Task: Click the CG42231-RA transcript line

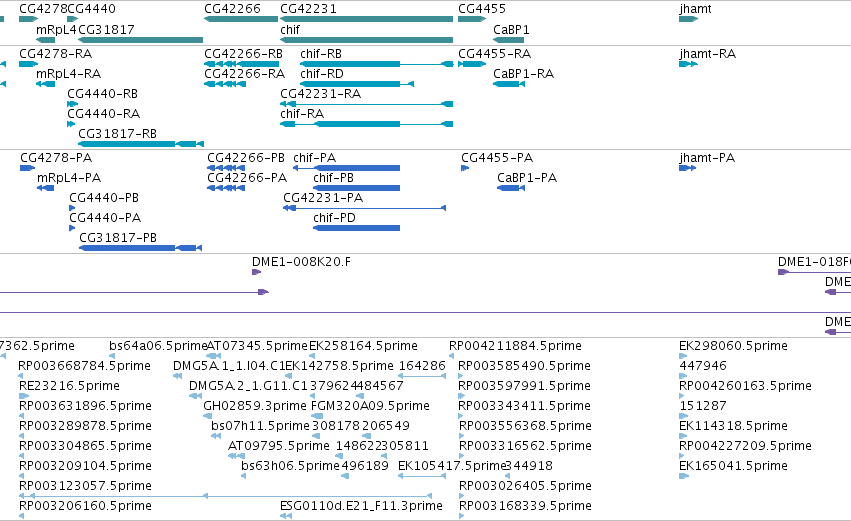Action: (x=366, y=104)
